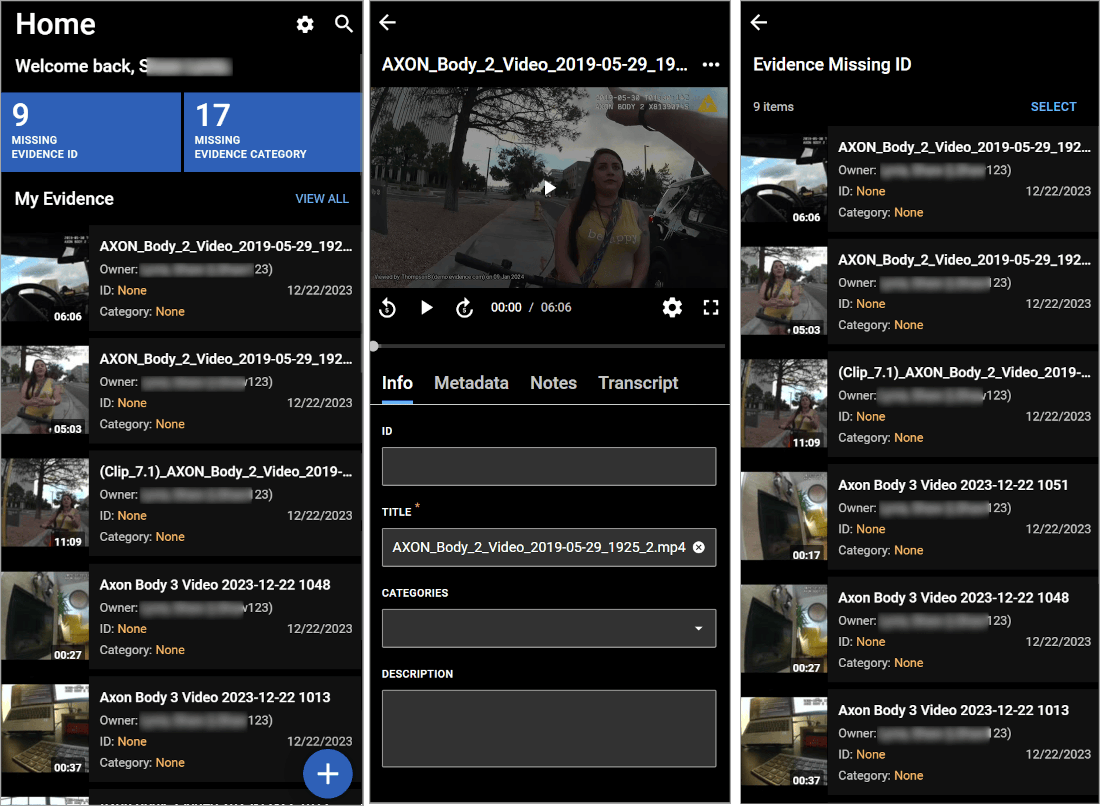Click SELECT in Evidence Missing ID

[x=1053, y=107]
